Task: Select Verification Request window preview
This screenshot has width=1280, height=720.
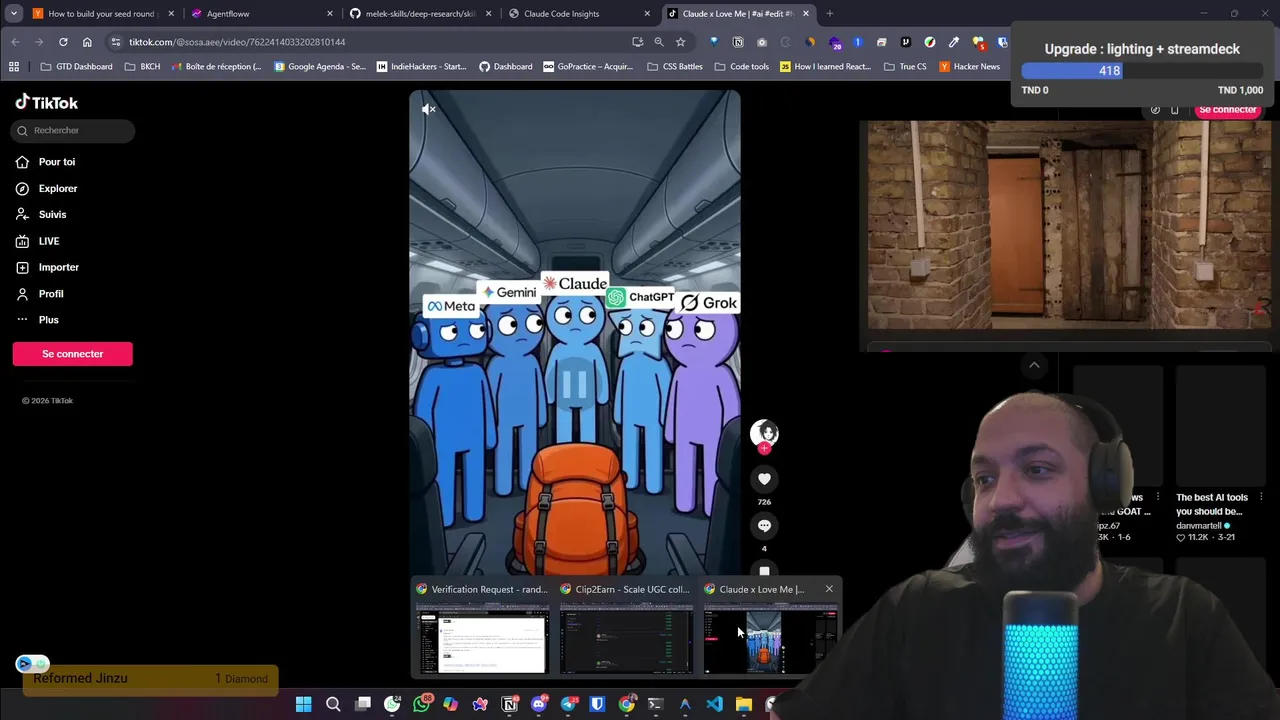Action: 482,627
